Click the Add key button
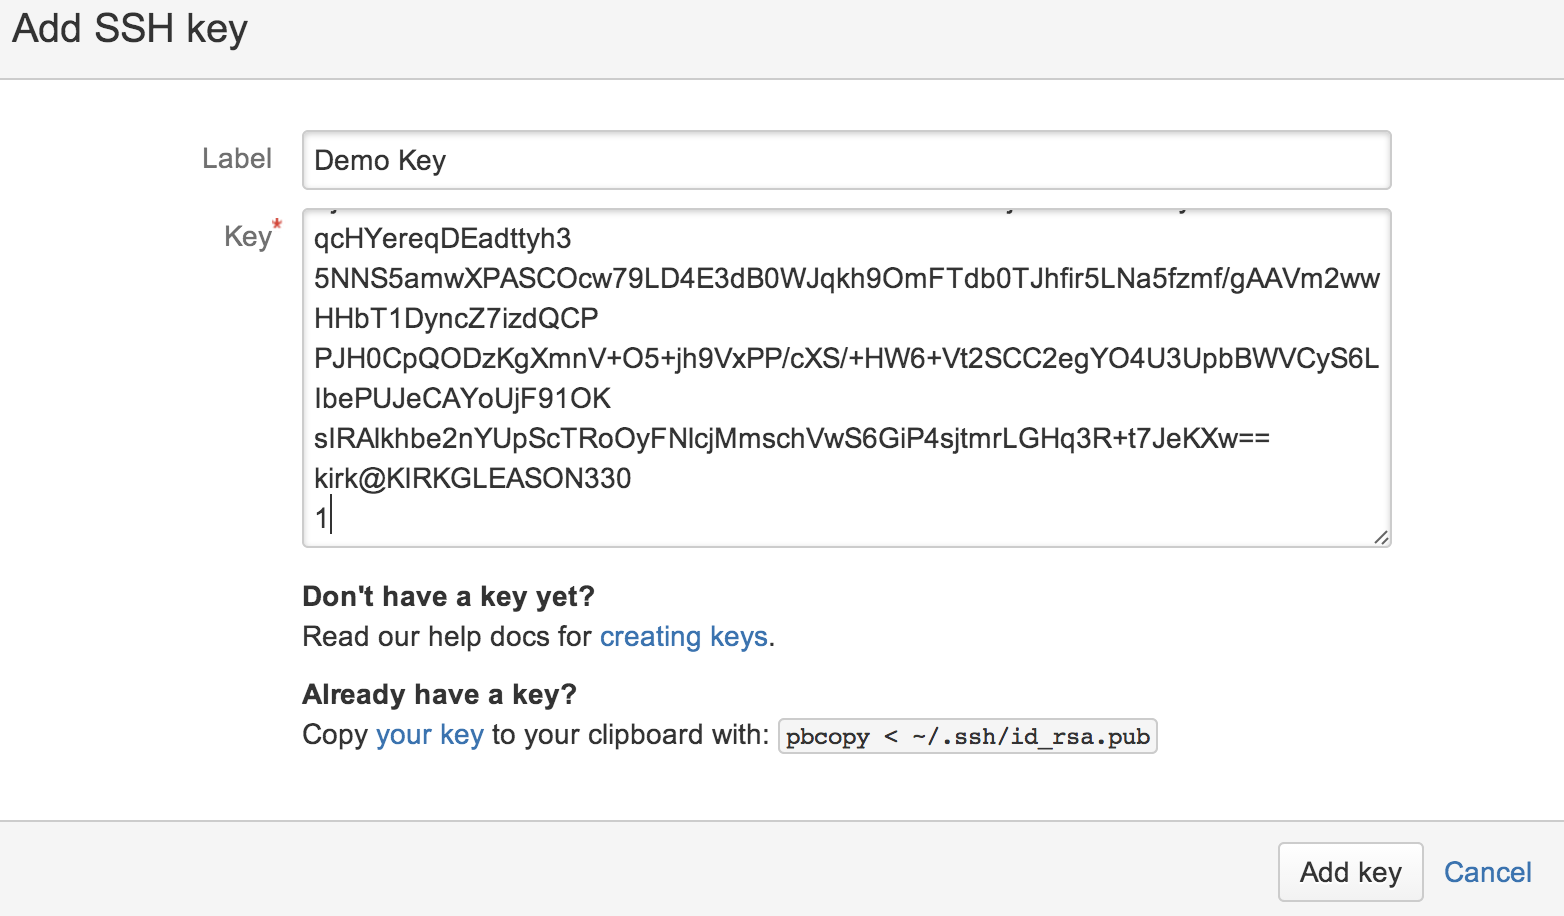The height and width of the screenshot is (916, 1564). coord(1350,872)
